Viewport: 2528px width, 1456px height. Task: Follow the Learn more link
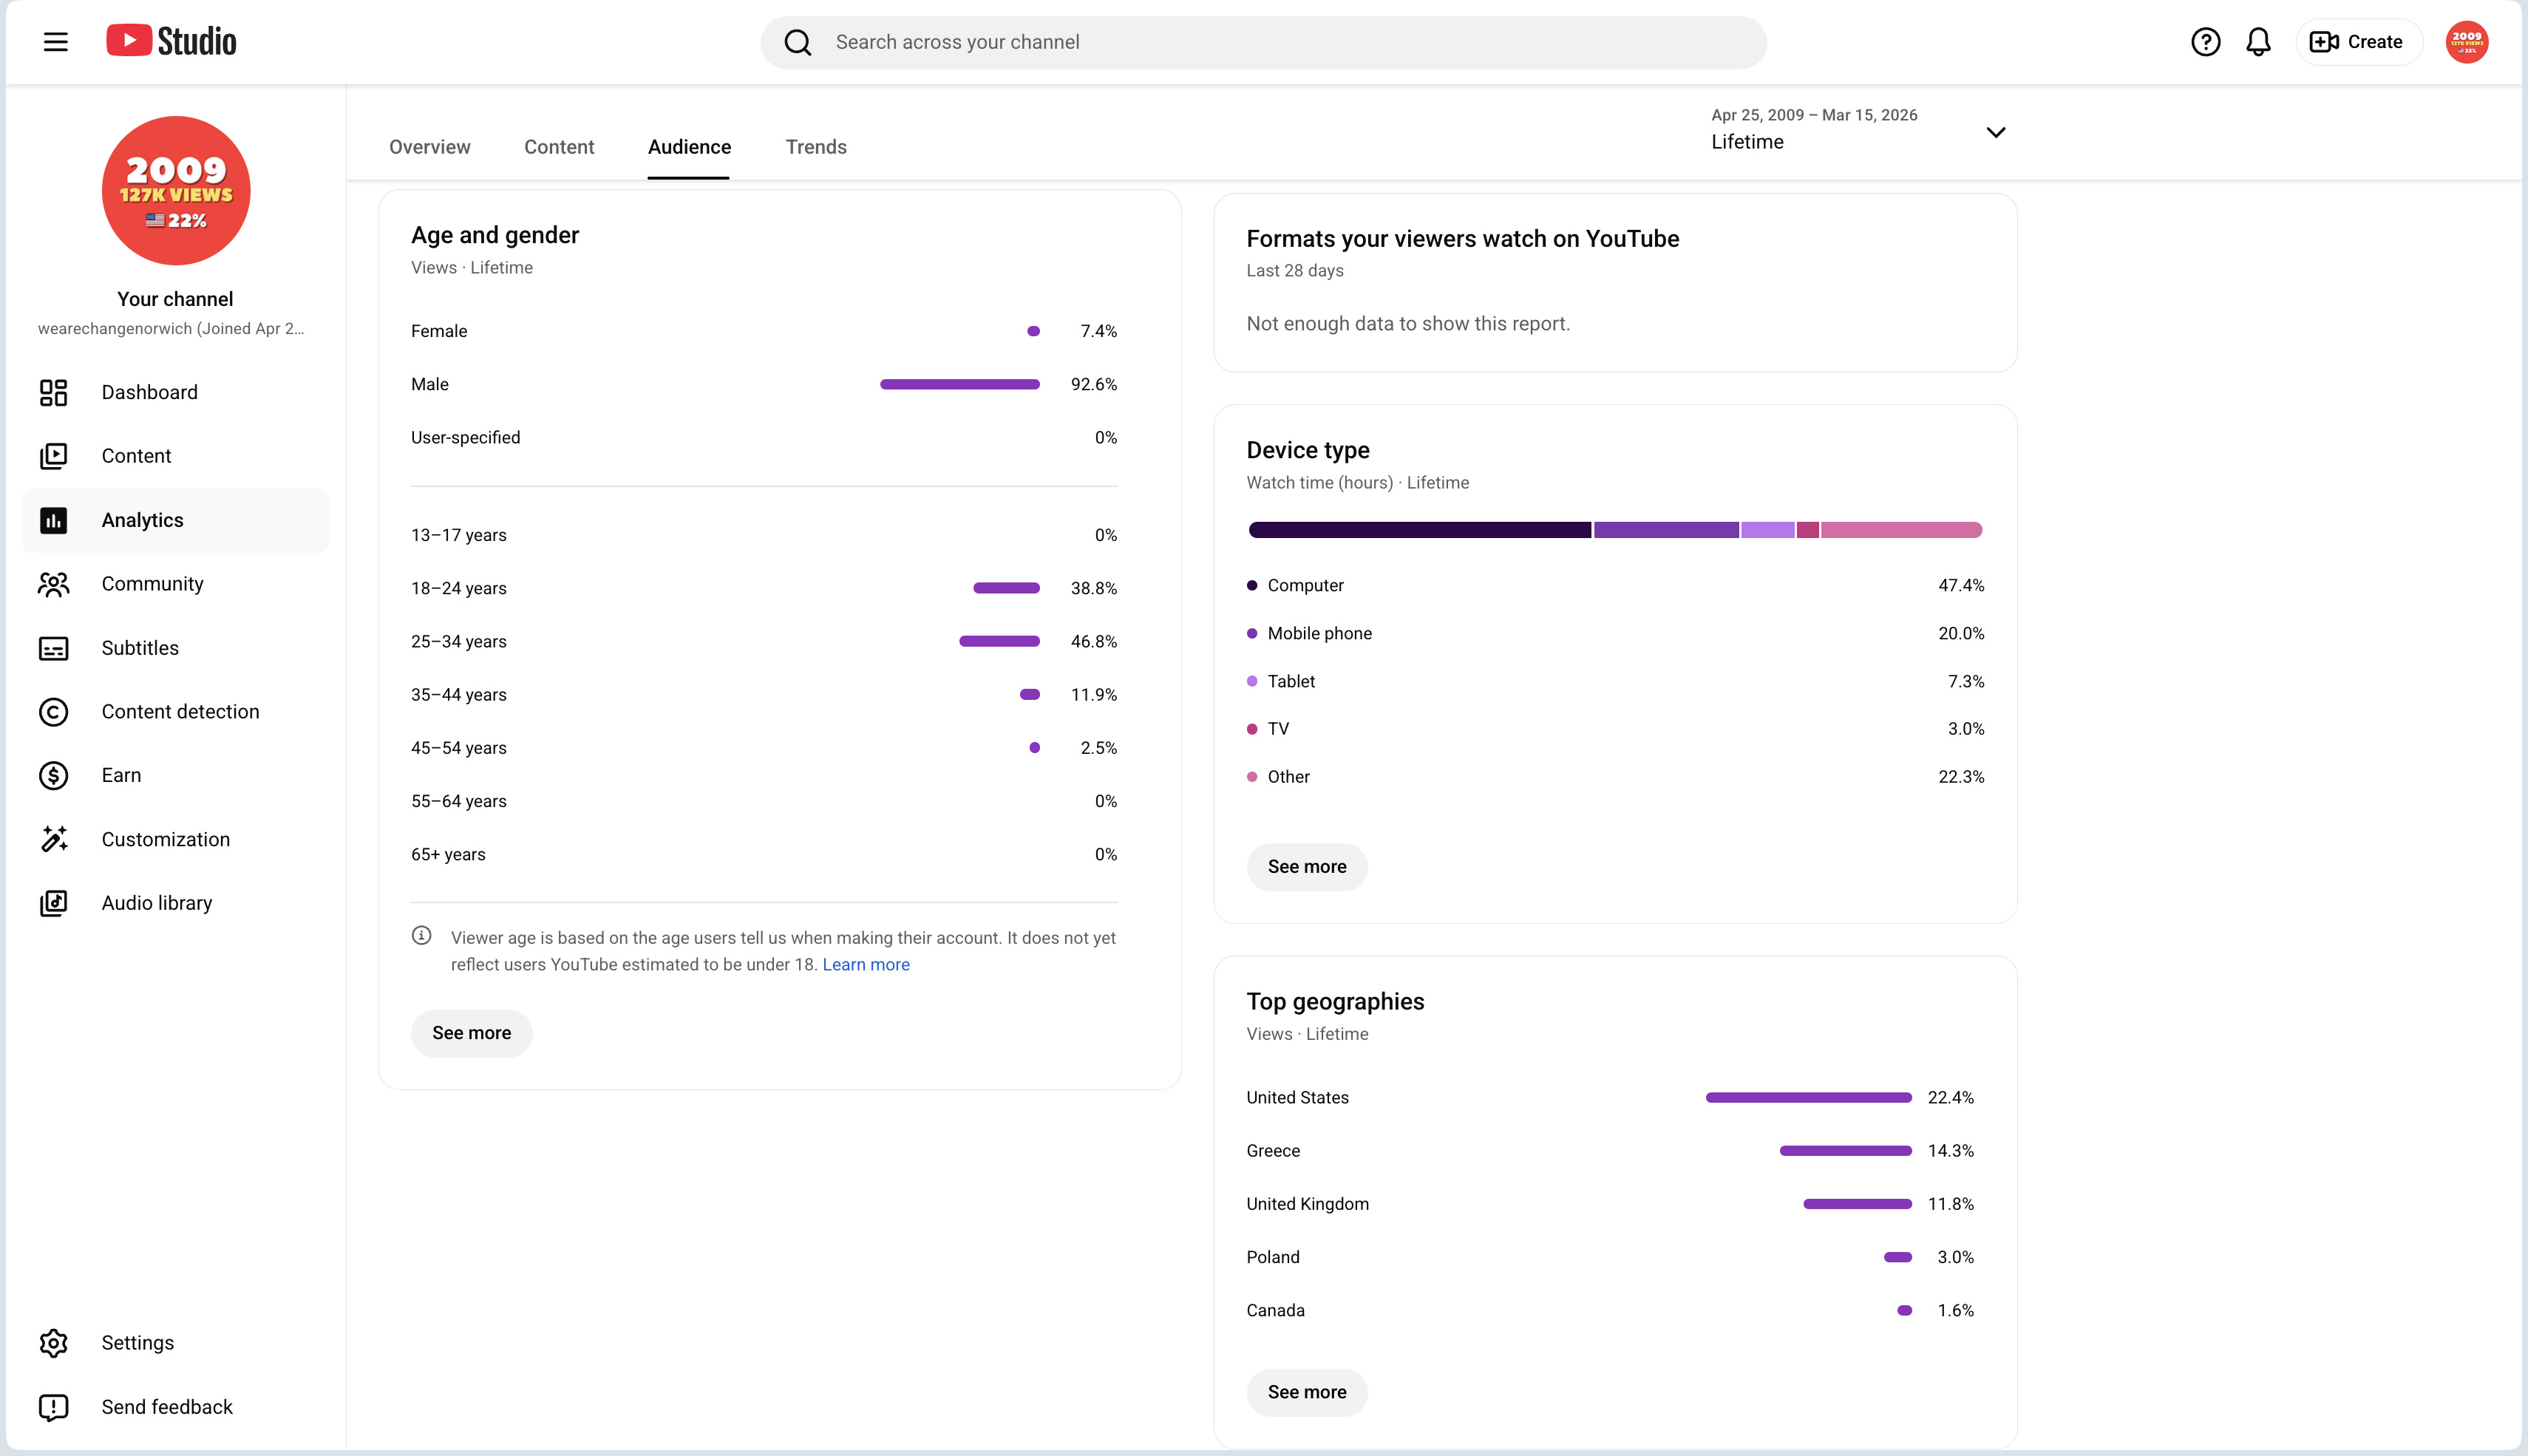(866, 965)
